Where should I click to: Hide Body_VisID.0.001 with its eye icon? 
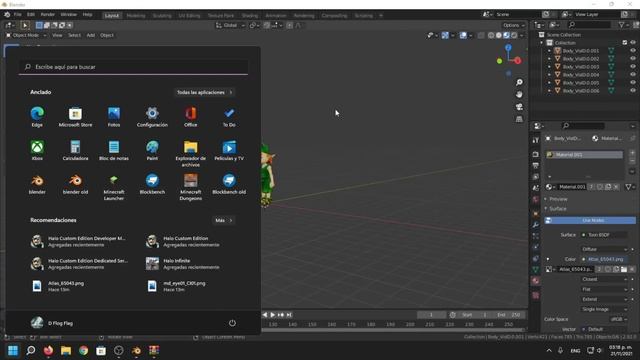(x=633, y=51)
